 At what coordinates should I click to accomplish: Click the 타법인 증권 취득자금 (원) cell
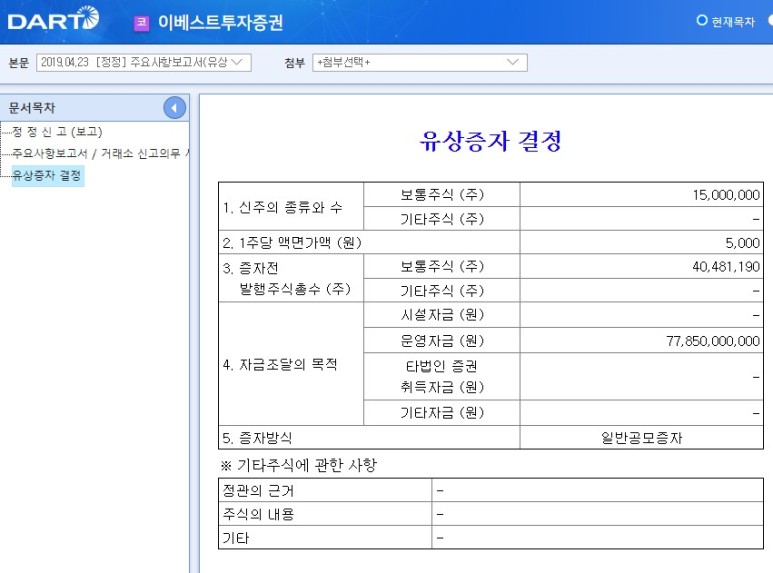click(442, 376)
